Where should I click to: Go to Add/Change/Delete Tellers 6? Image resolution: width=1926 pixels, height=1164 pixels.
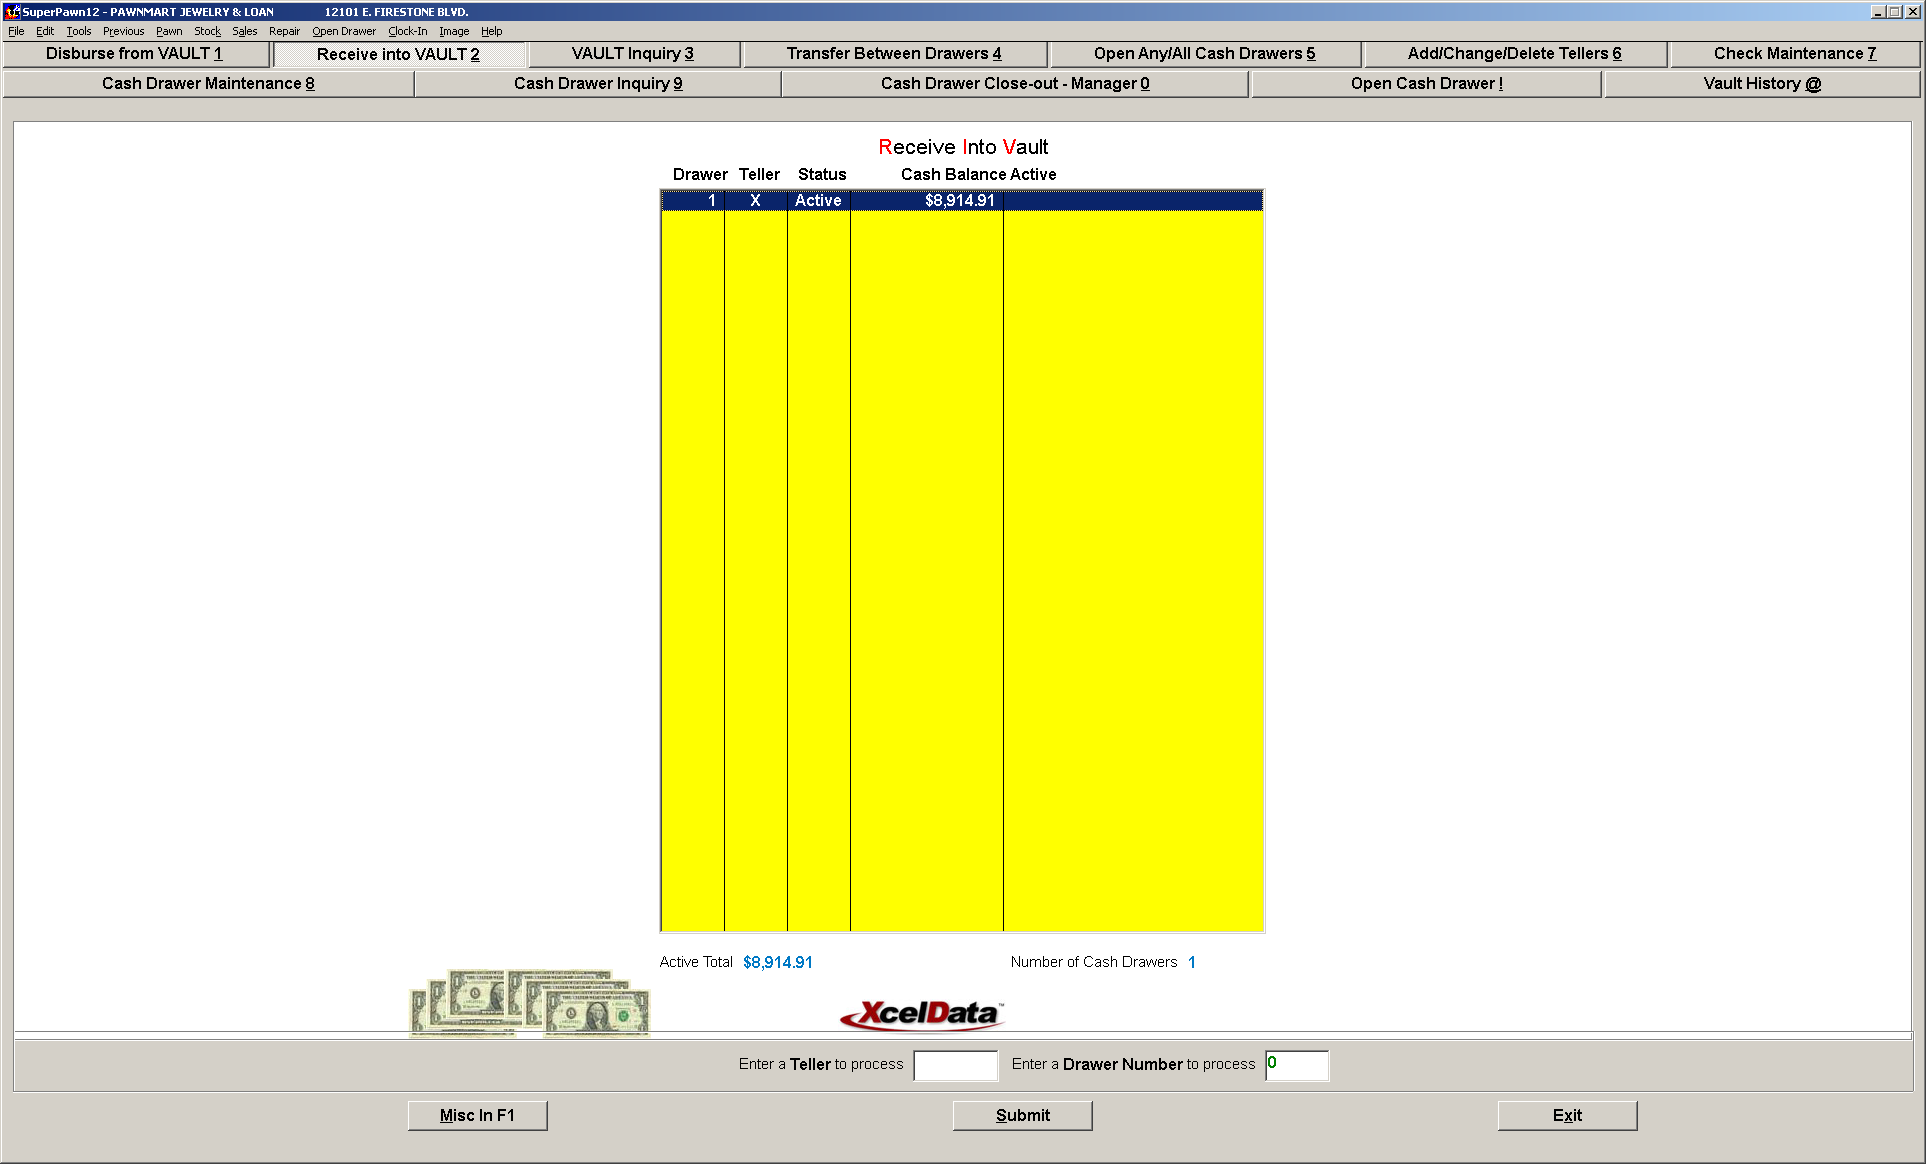pyautogui.click(x=1515, y=54)
